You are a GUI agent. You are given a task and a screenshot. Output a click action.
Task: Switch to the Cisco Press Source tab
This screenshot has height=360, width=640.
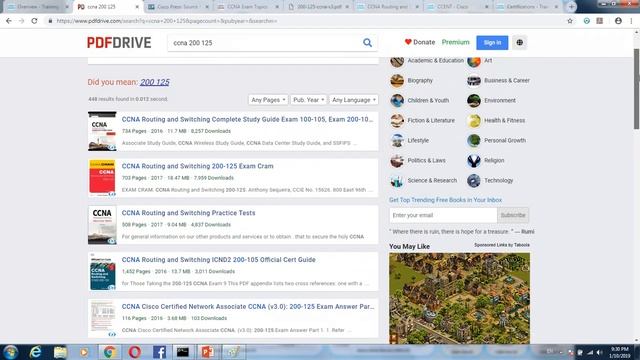tap(178, 7)
